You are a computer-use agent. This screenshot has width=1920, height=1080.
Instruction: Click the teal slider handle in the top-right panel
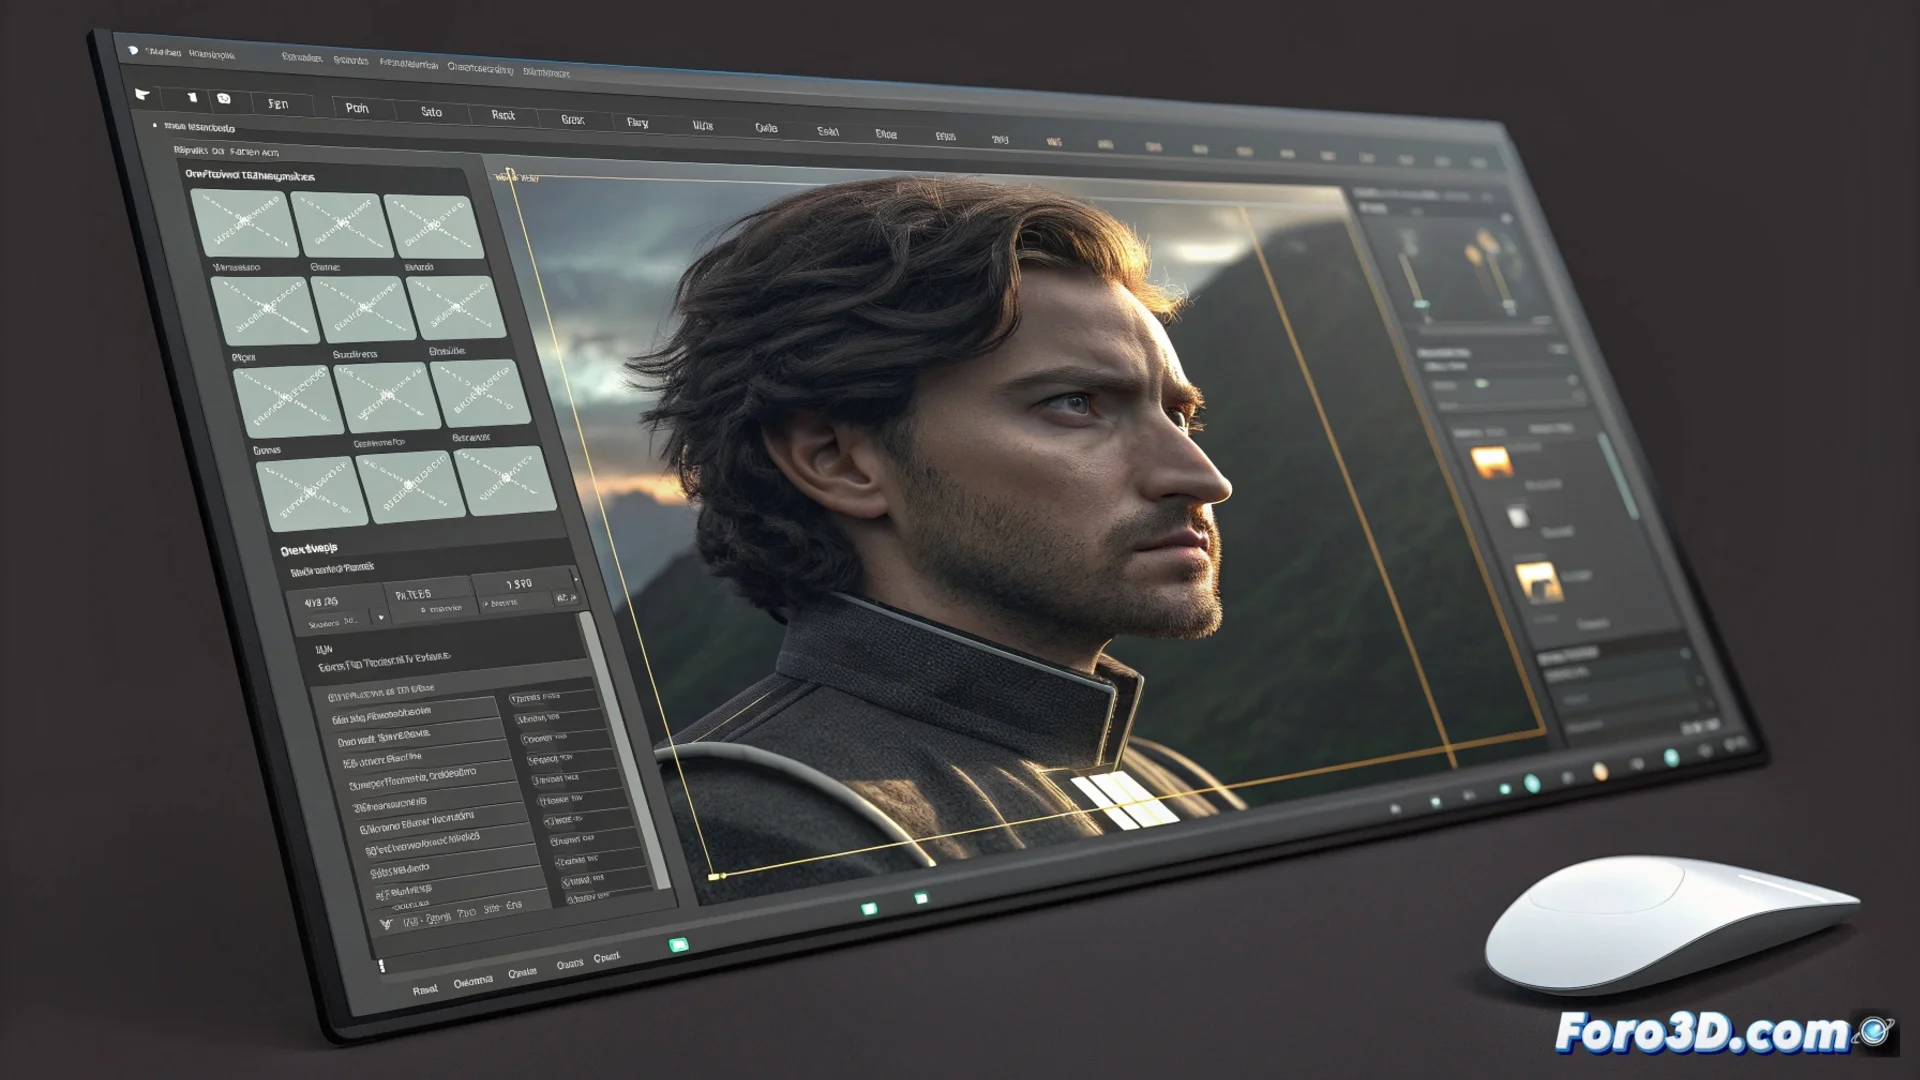pos(1421,304)
